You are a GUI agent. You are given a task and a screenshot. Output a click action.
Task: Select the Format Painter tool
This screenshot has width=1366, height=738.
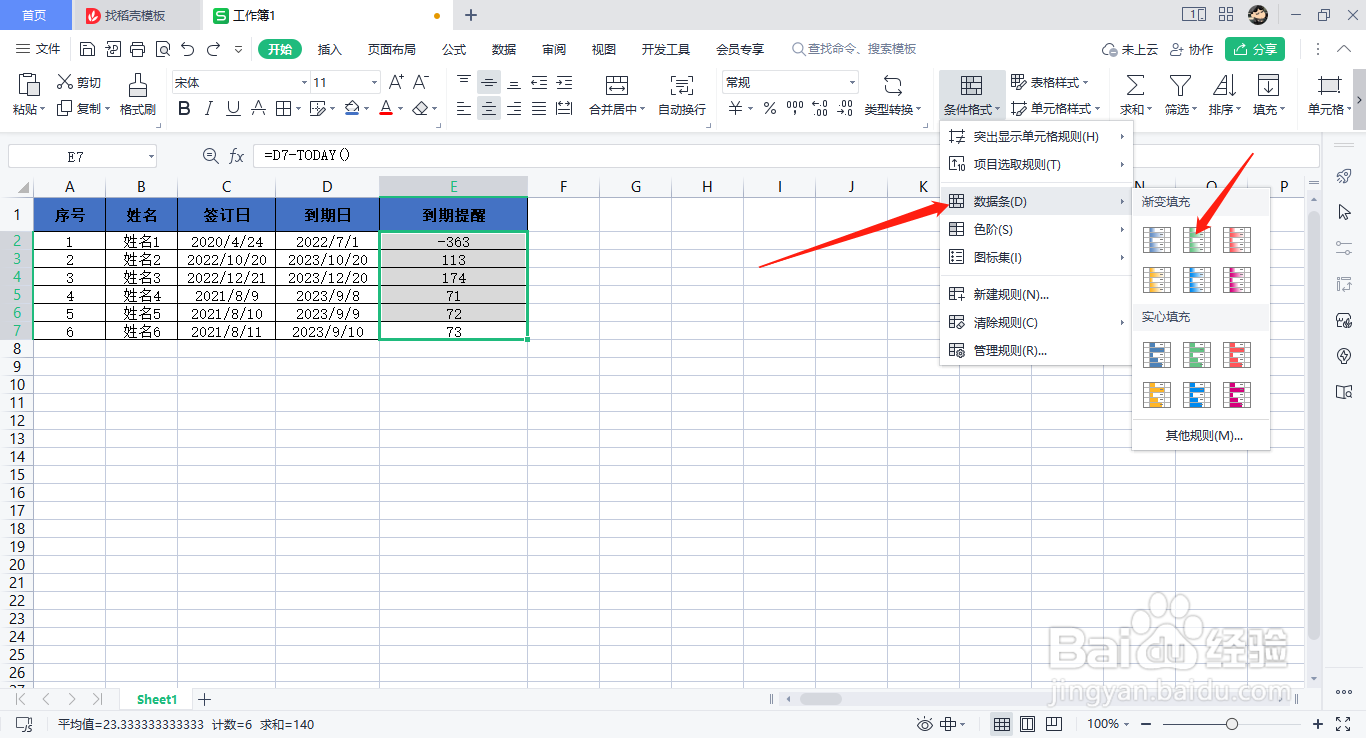[138, 95]
